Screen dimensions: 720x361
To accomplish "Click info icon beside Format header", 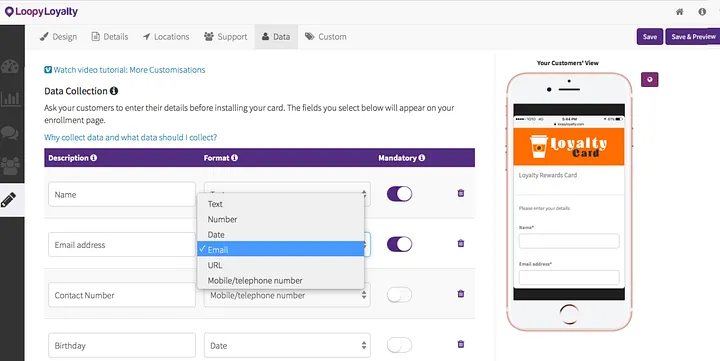I will pyautogui.click(x=234, y=158).
